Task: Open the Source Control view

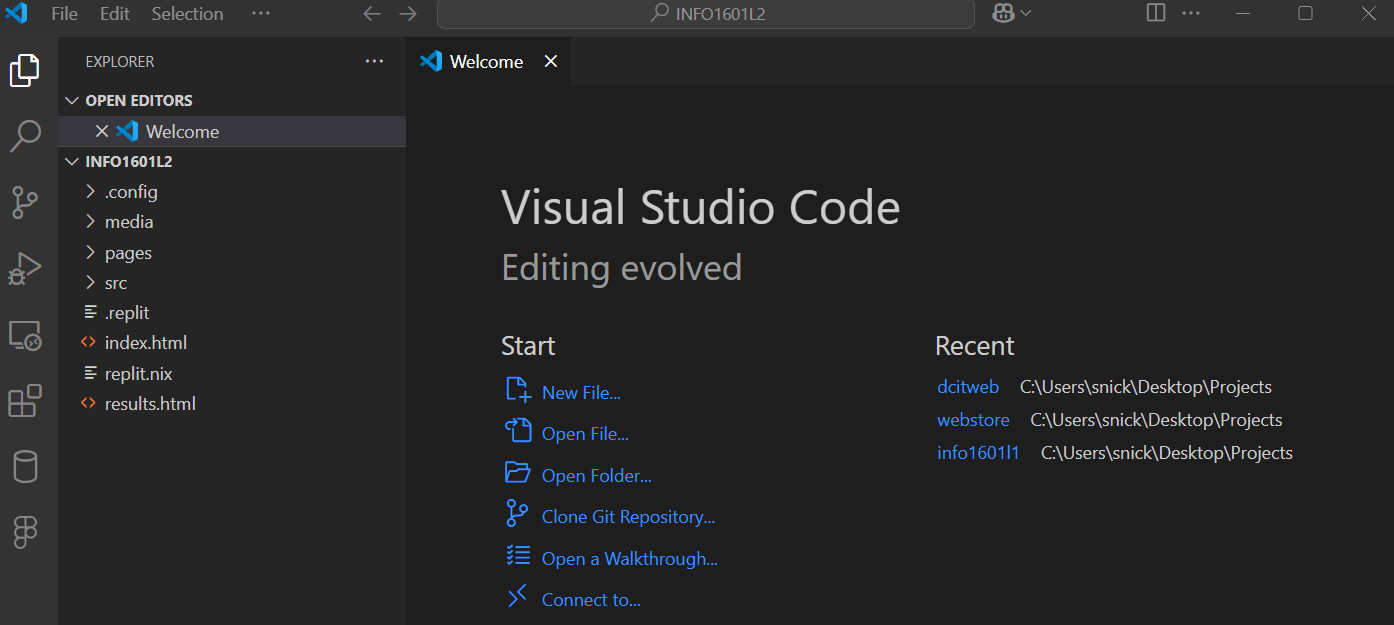Action: (25, 202)
